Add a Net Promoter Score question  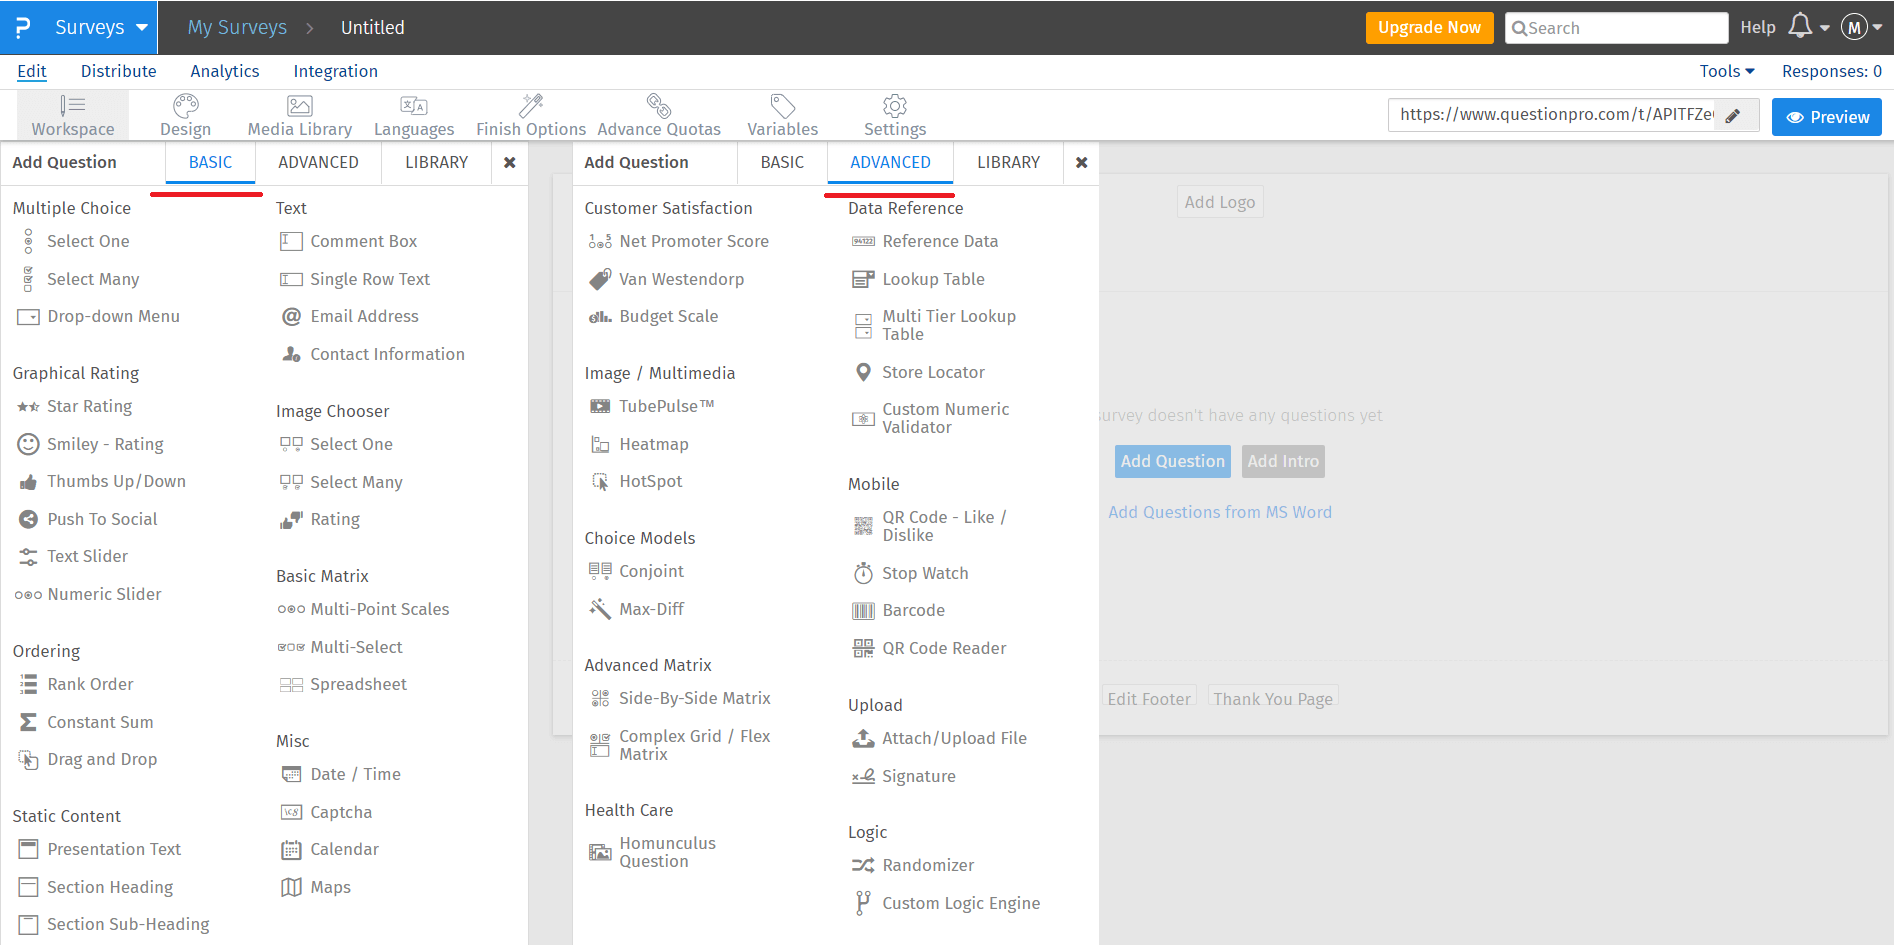pos(693,241)
